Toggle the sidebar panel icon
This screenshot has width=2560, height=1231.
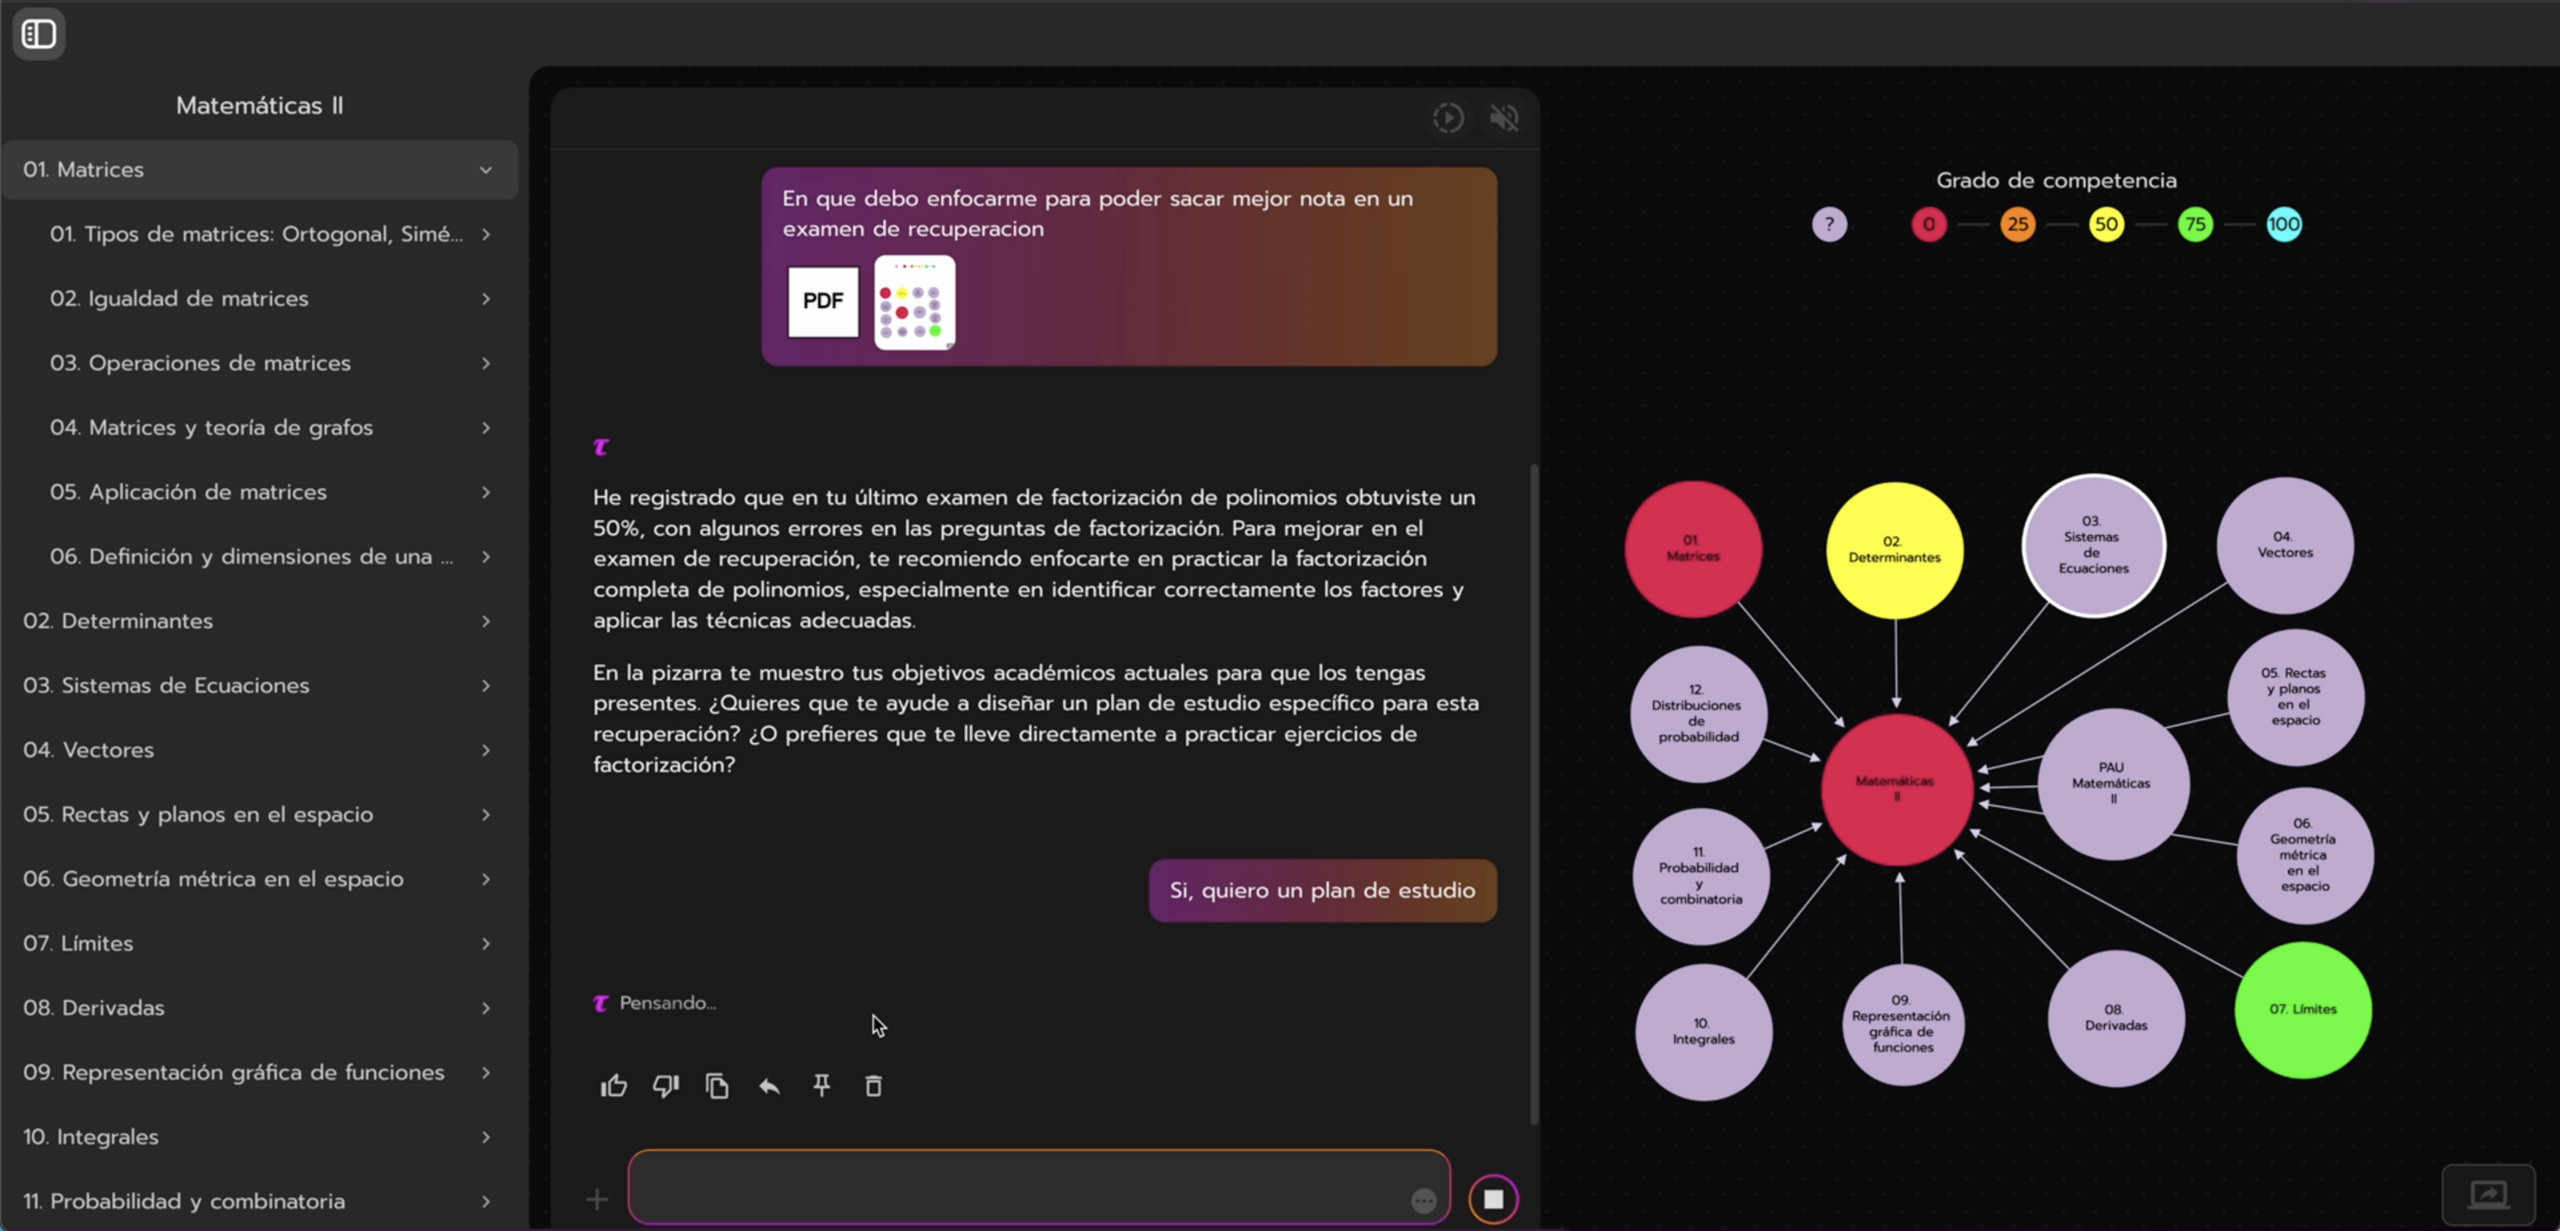click(x=39, y=34)
